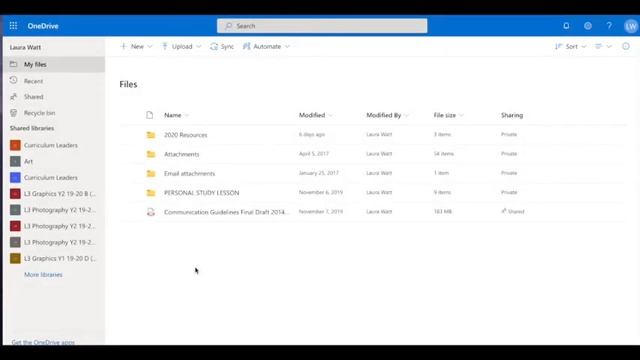The image size is (640, 360).
Task: Open the Attachments folder
Action: click(x=182, y=154)
